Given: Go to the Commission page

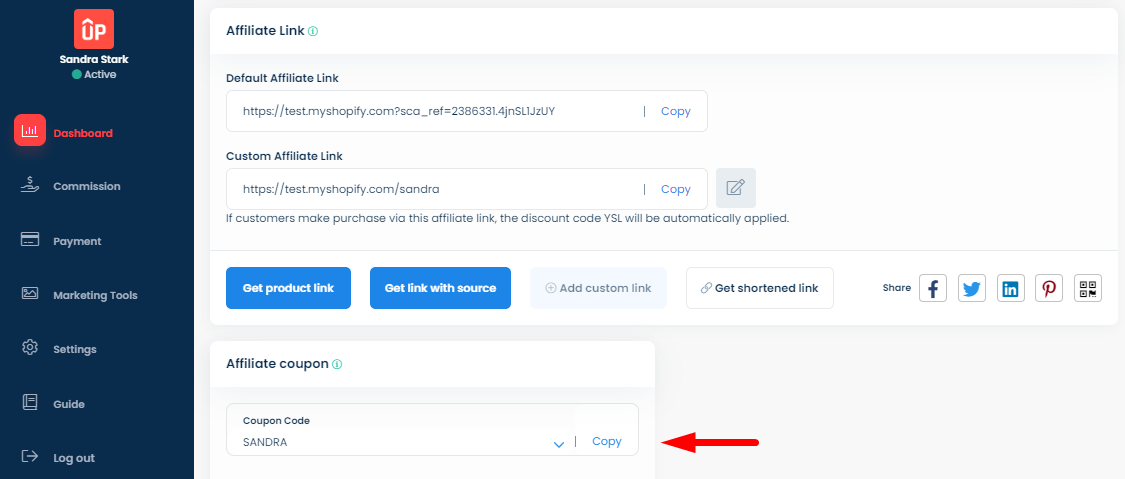Looking at the screenshot, I should pos(86,186).
